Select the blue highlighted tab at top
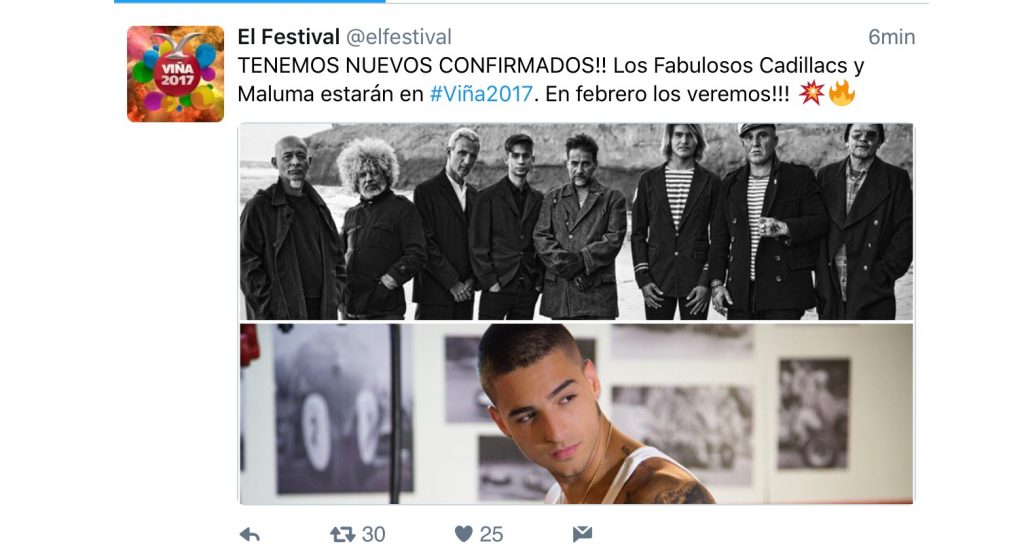 [249, 2]
